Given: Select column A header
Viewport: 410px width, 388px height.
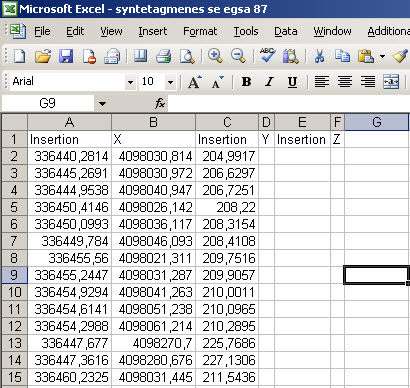Looking at the screenshot, I should (69, 122).
